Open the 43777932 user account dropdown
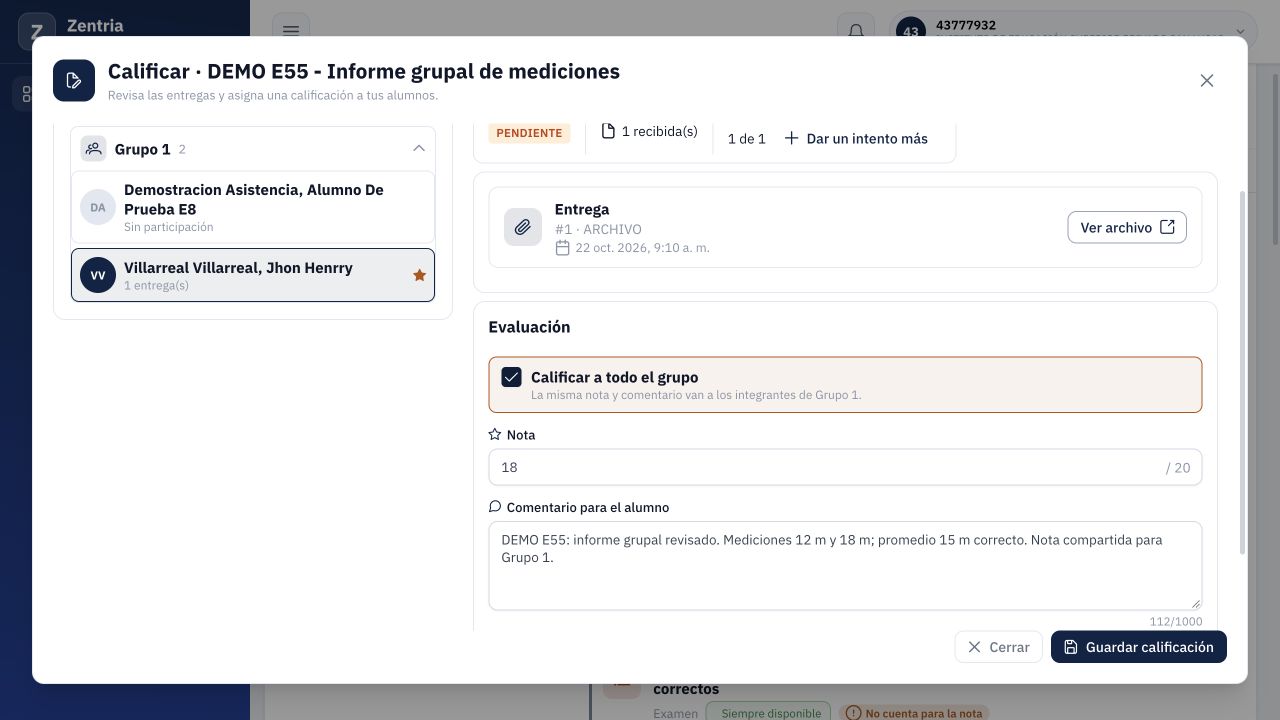This screenshot has width=1280, height=720. click(1073, 31)
